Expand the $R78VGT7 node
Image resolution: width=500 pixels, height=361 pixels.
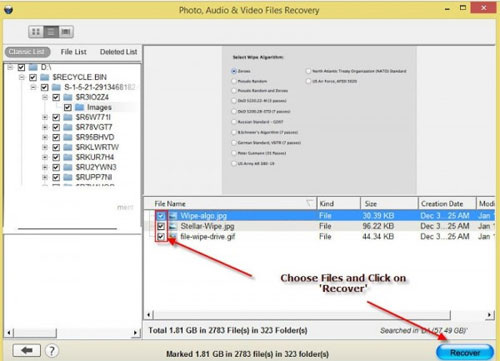click(x=45, y=127)
